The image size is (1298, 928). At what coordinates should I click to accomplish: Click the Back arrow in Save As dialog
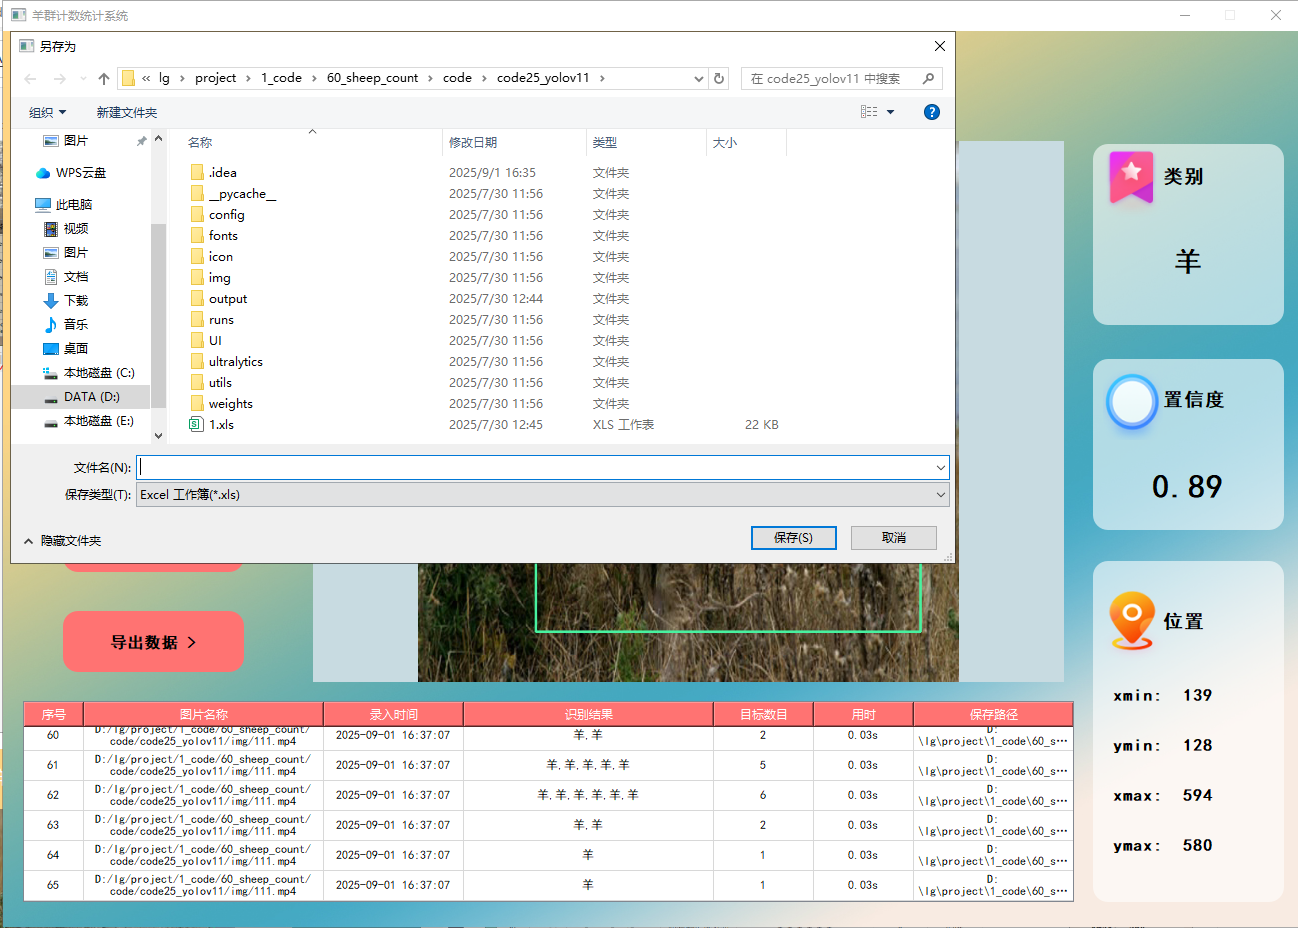[x=30, y=78]
